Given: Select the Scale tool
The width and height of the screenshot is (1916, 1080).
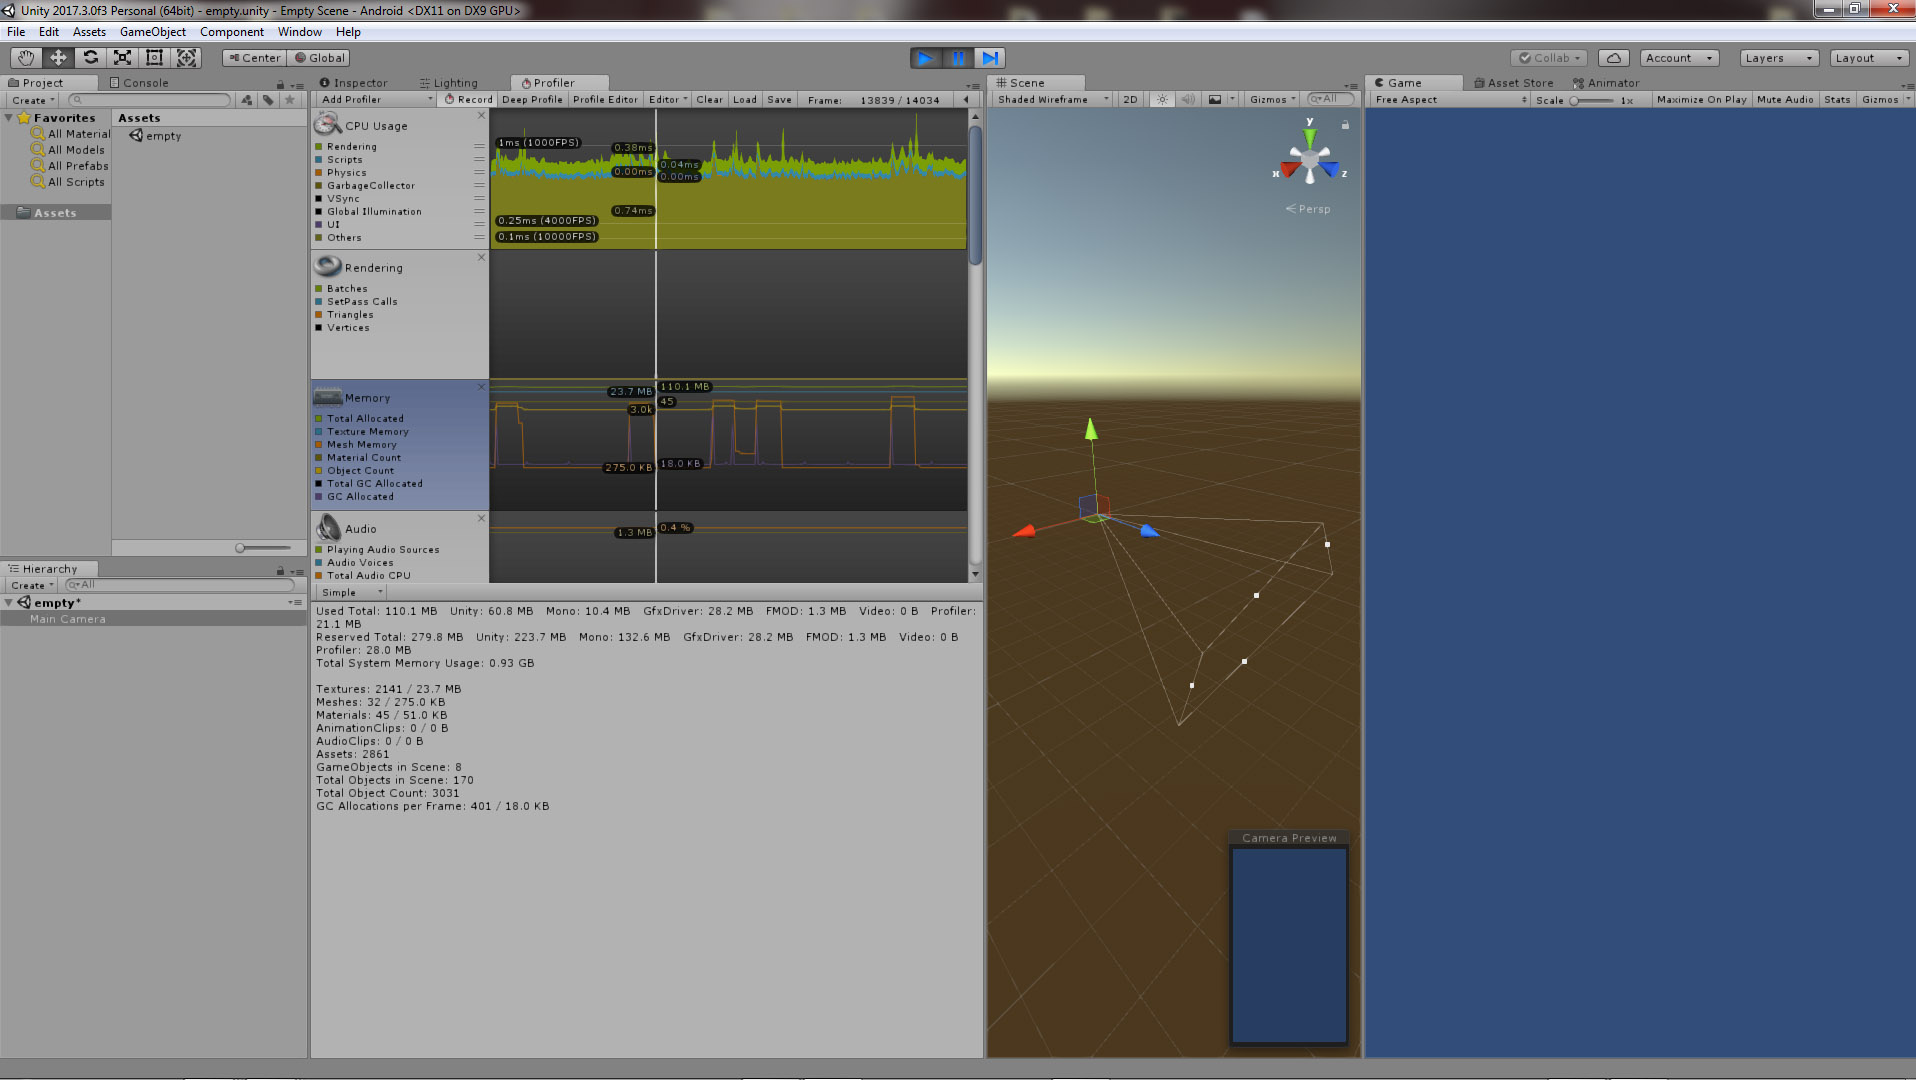Looking at the screenshot, I should point(122,58).
